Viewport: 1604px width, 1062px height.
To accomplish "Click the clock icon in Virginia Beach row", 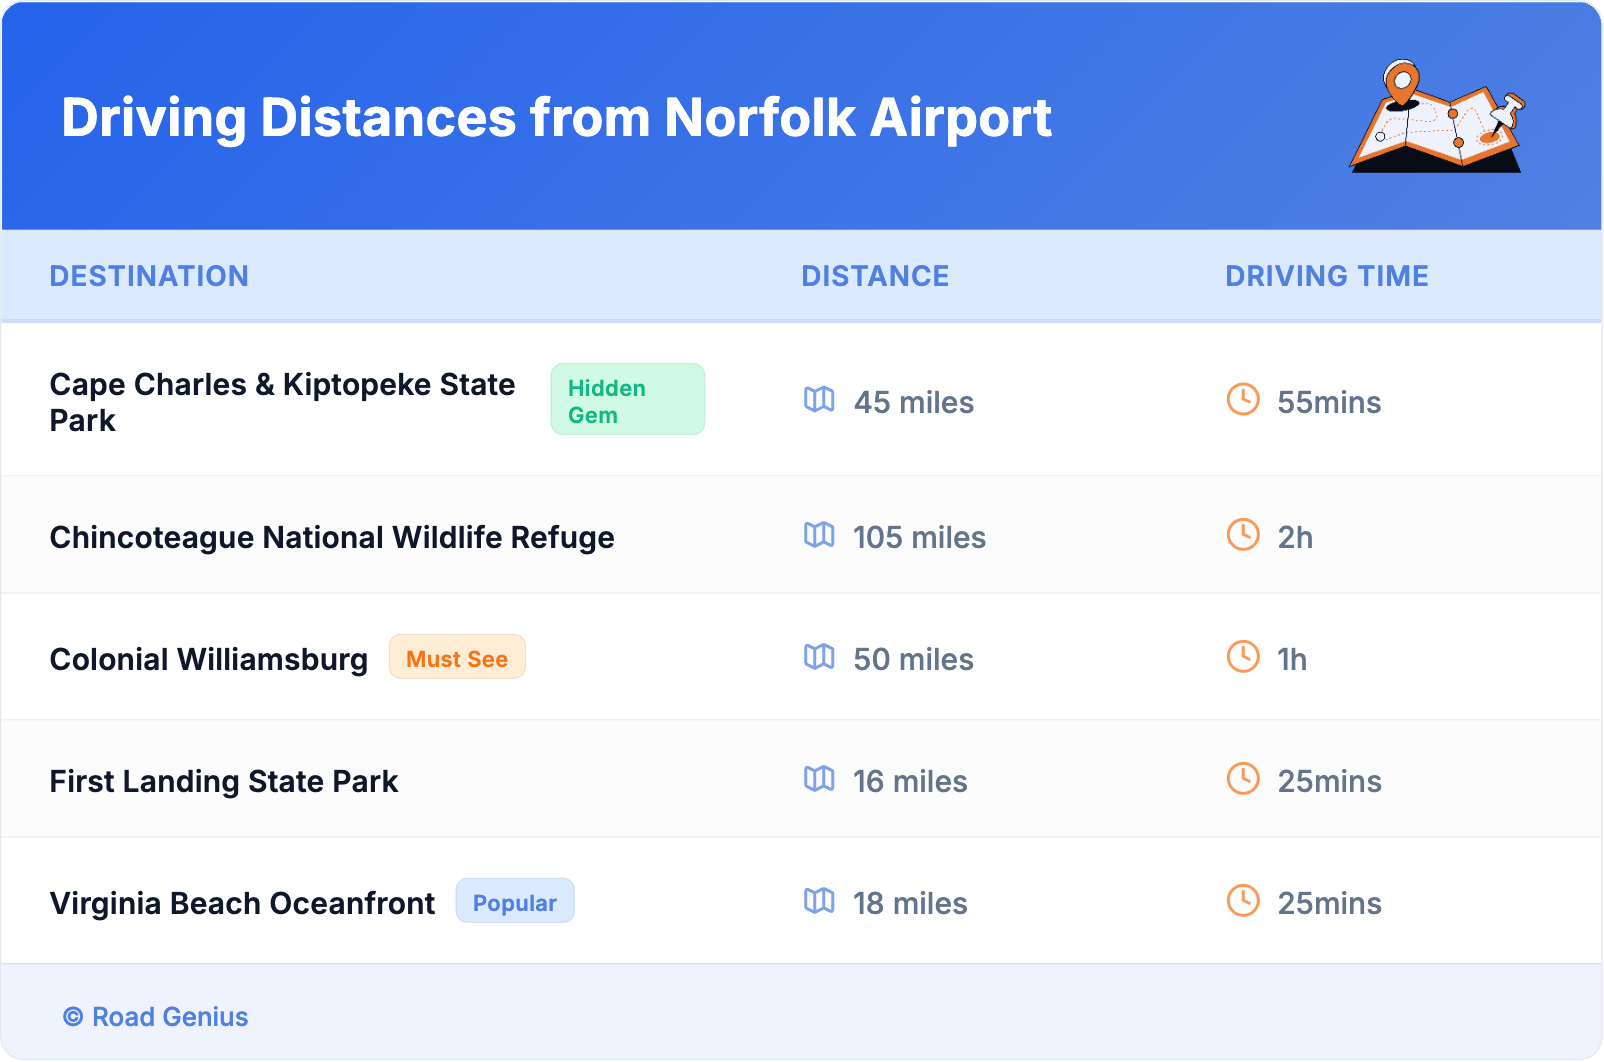I will (1243, 901).
